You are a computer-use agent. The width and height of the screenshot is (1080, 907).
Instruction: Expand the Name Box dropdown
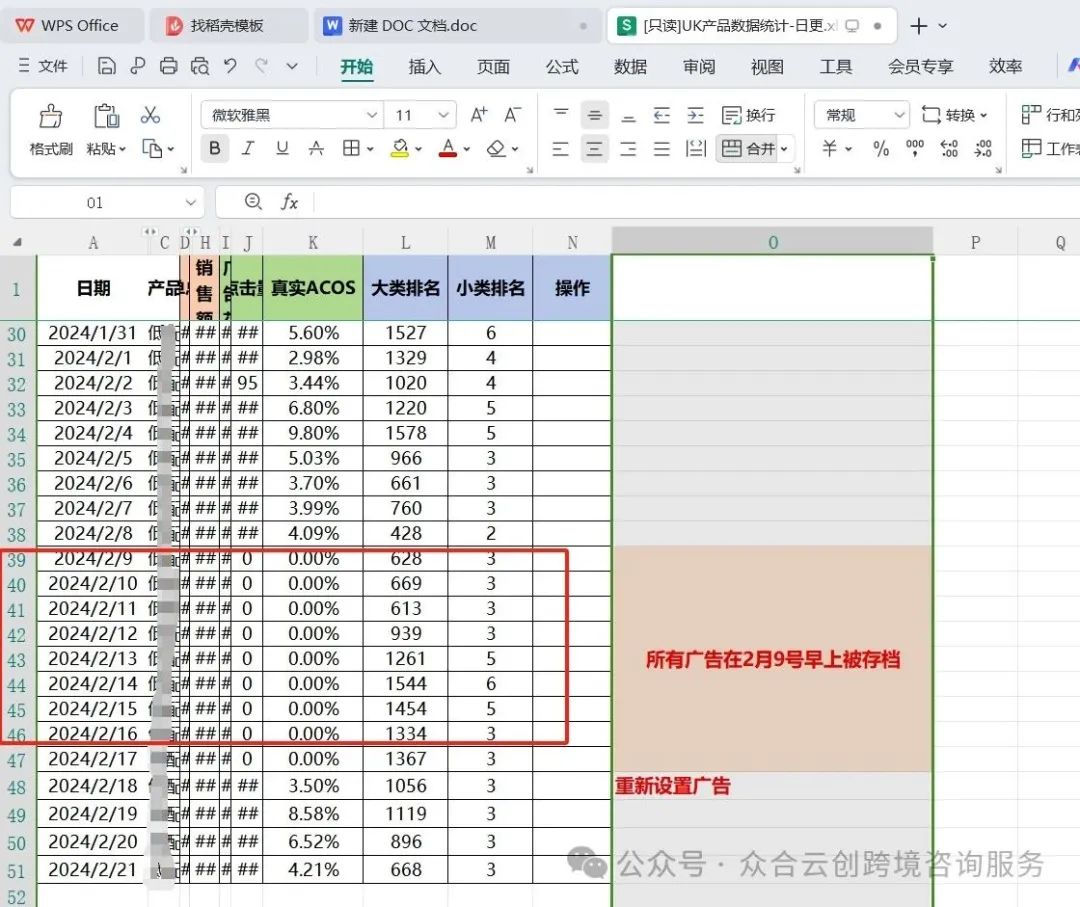[191, 202]
